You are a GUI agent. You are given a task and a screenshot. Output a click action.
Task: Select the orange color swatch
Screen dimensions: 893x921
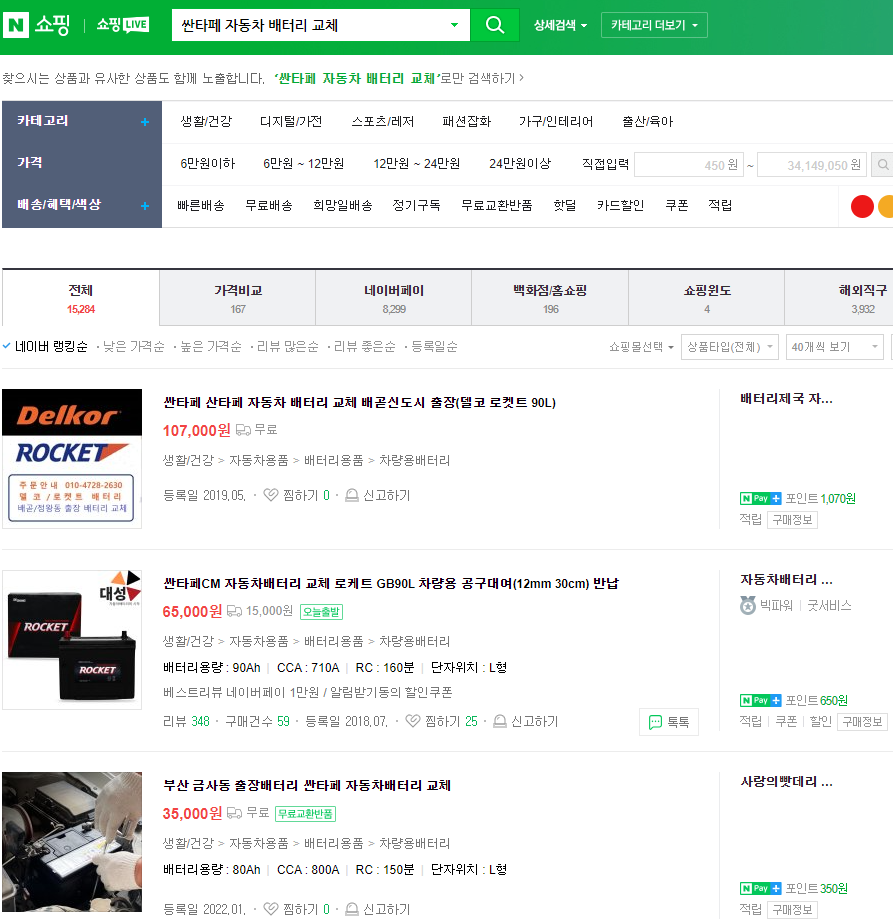point(885,206)
